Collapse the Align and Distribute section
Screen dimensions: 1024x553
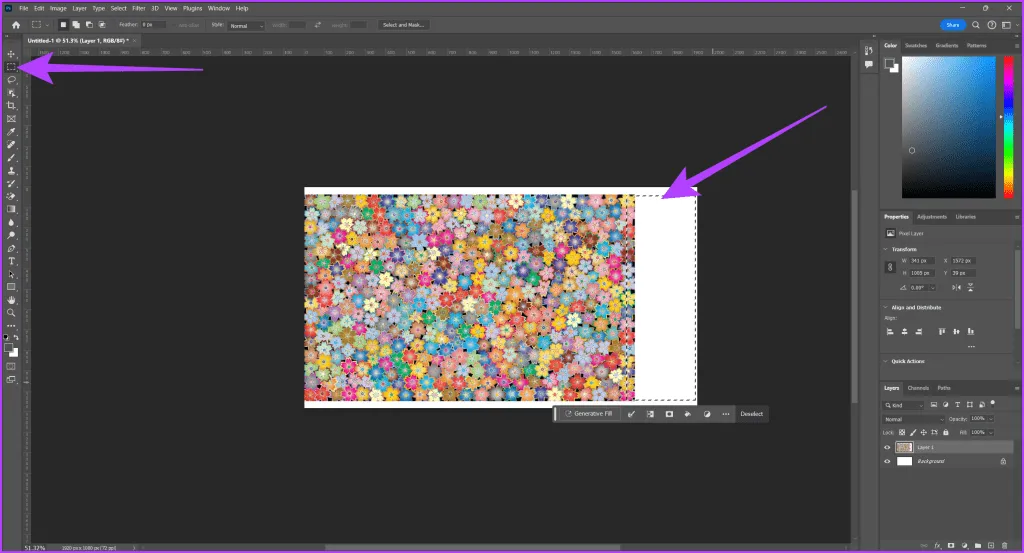click(x=886, y=307)
